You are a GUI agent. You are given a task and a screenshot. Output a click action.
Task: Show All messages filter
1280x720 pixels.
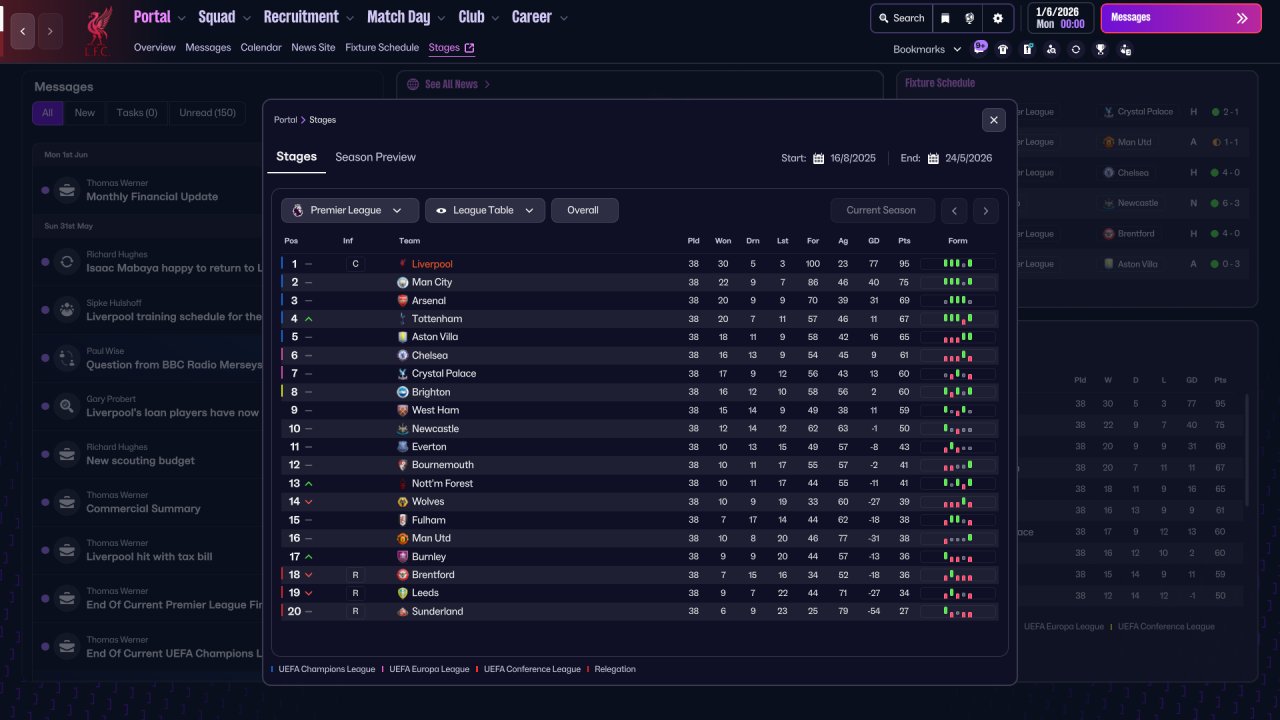(x=47, y=113)
